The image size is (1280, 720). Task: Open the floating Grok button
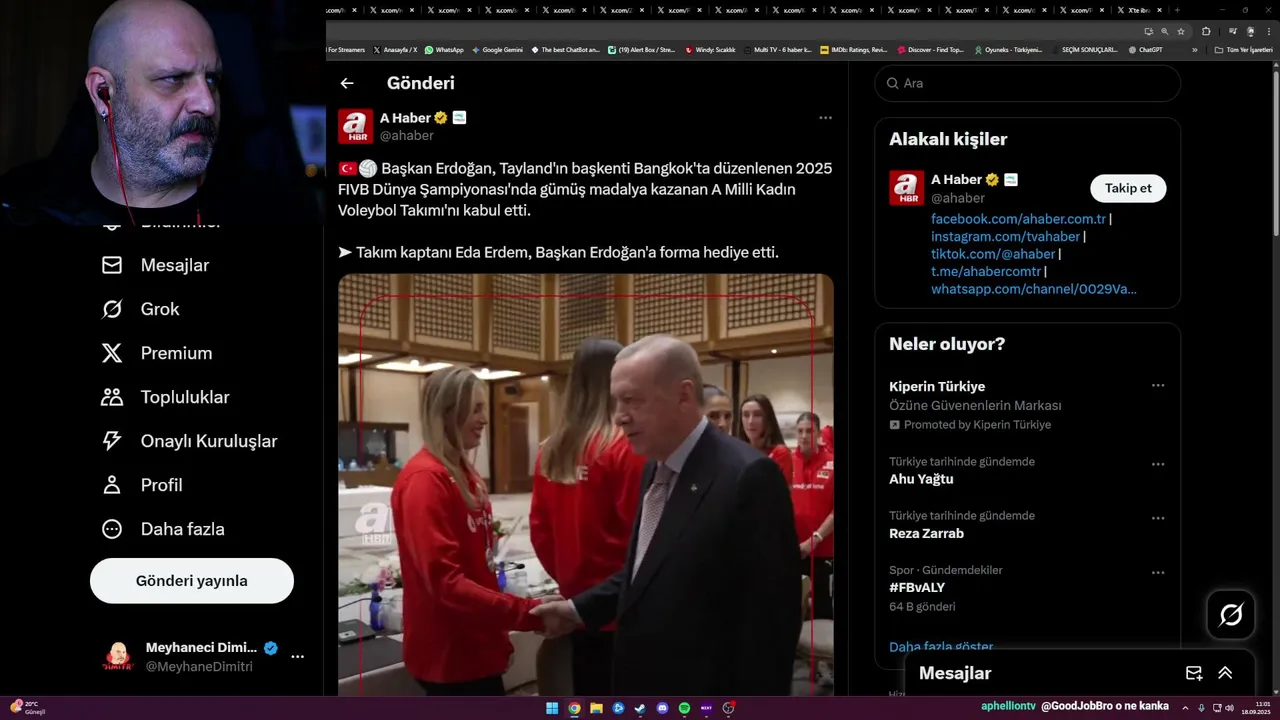pyautogui.click(x=1231, y=615)
